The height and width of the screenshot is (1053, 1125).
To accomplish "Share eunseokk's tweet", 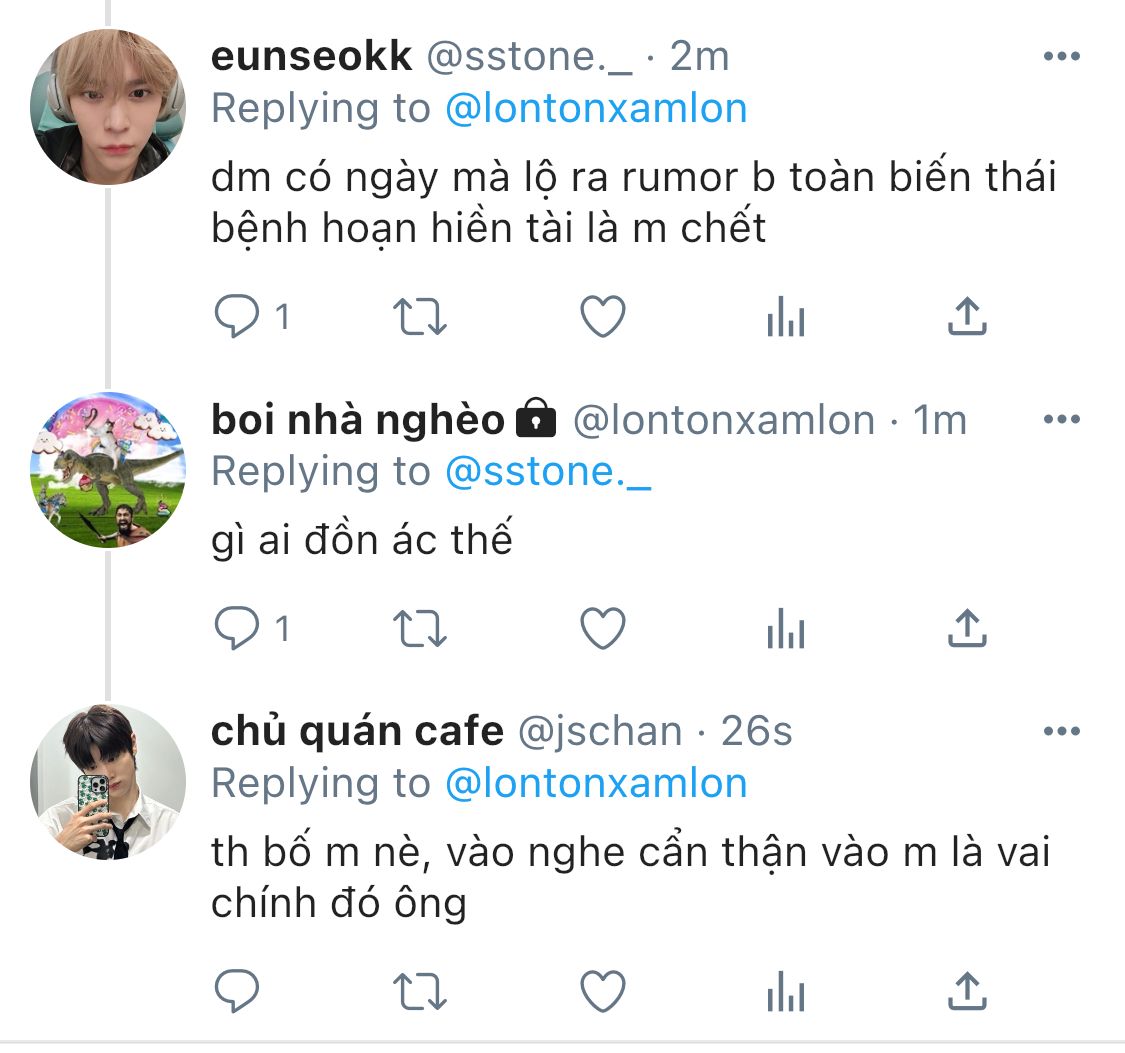I will coord(966,318).
